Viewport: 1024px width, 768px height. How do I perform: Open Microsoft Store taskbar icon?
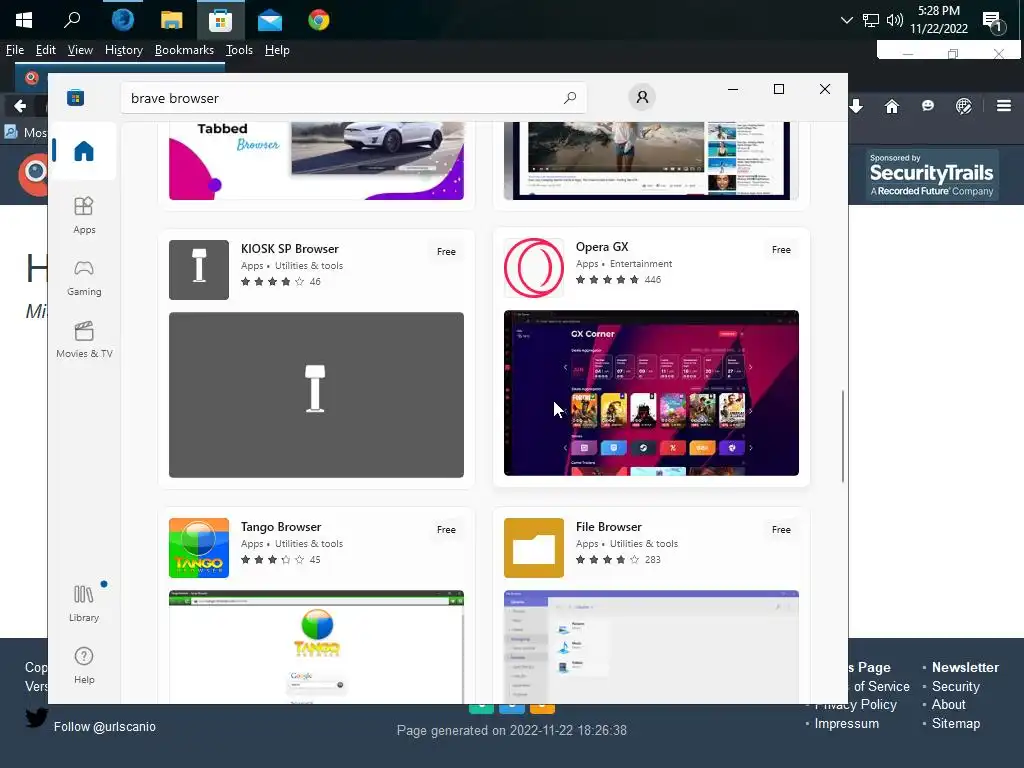(220, 20)
